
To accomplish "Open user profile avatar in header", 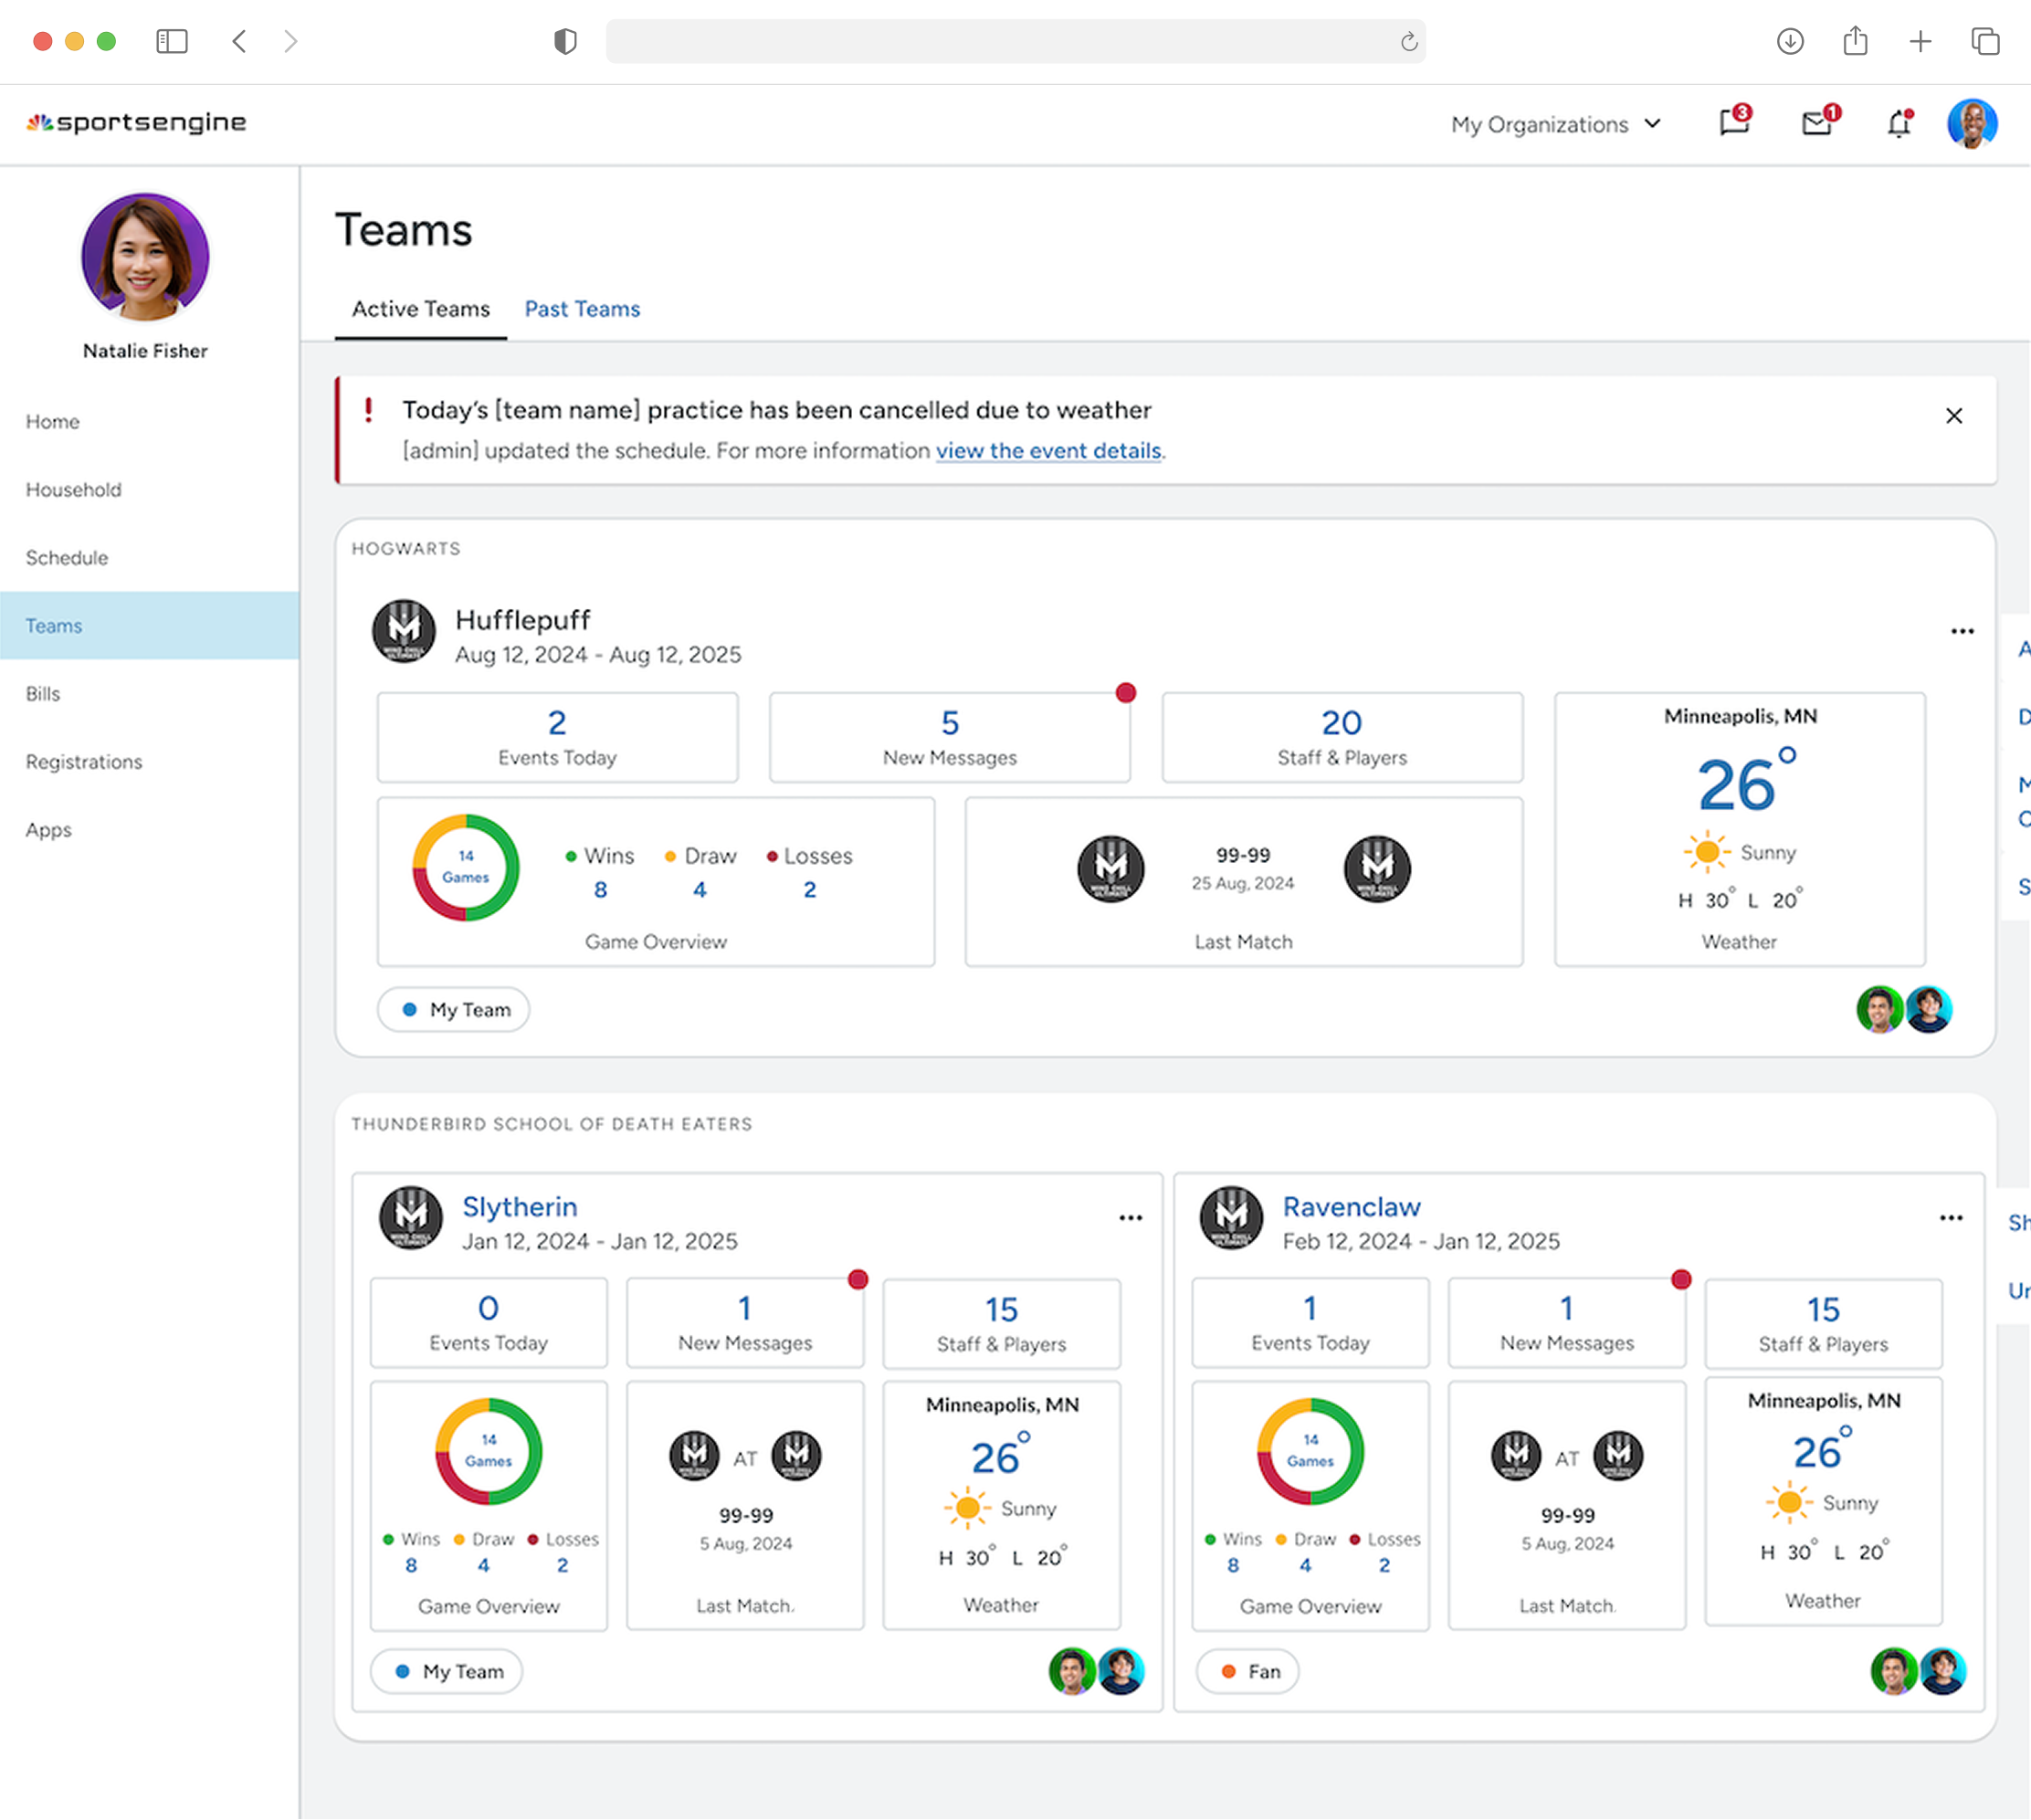I will [x=1971, y=124].
